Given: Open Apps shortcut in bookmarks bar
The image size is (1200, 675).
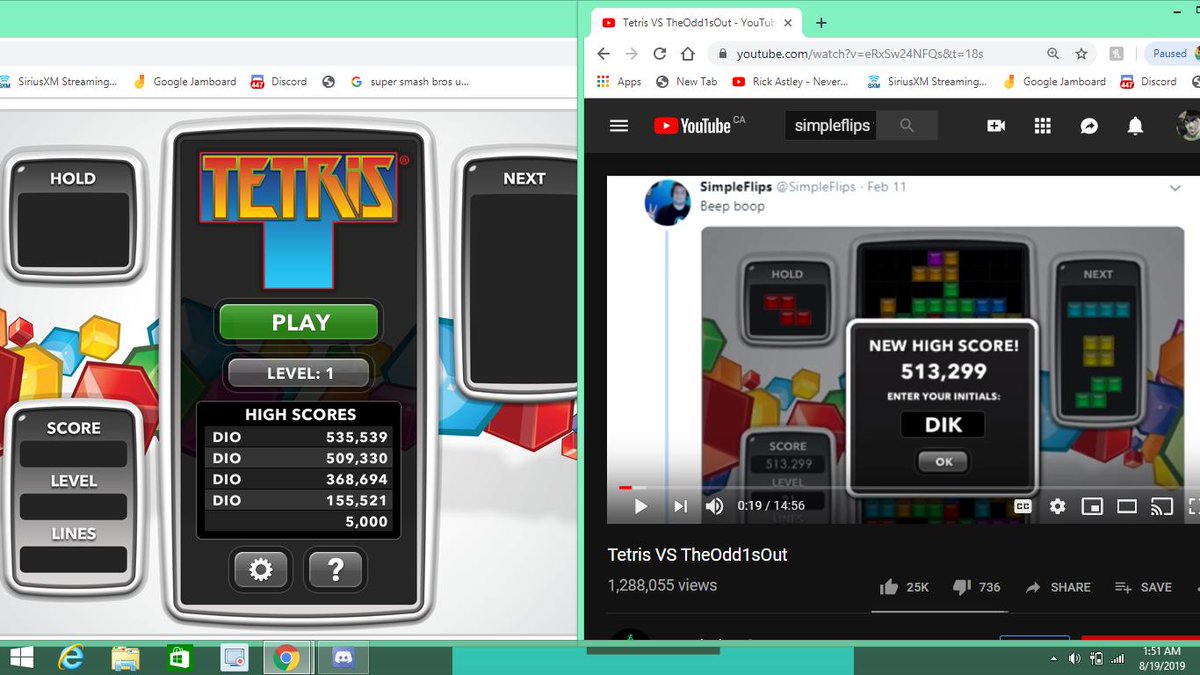Looking at the screenshot, I should click(619, 82).
